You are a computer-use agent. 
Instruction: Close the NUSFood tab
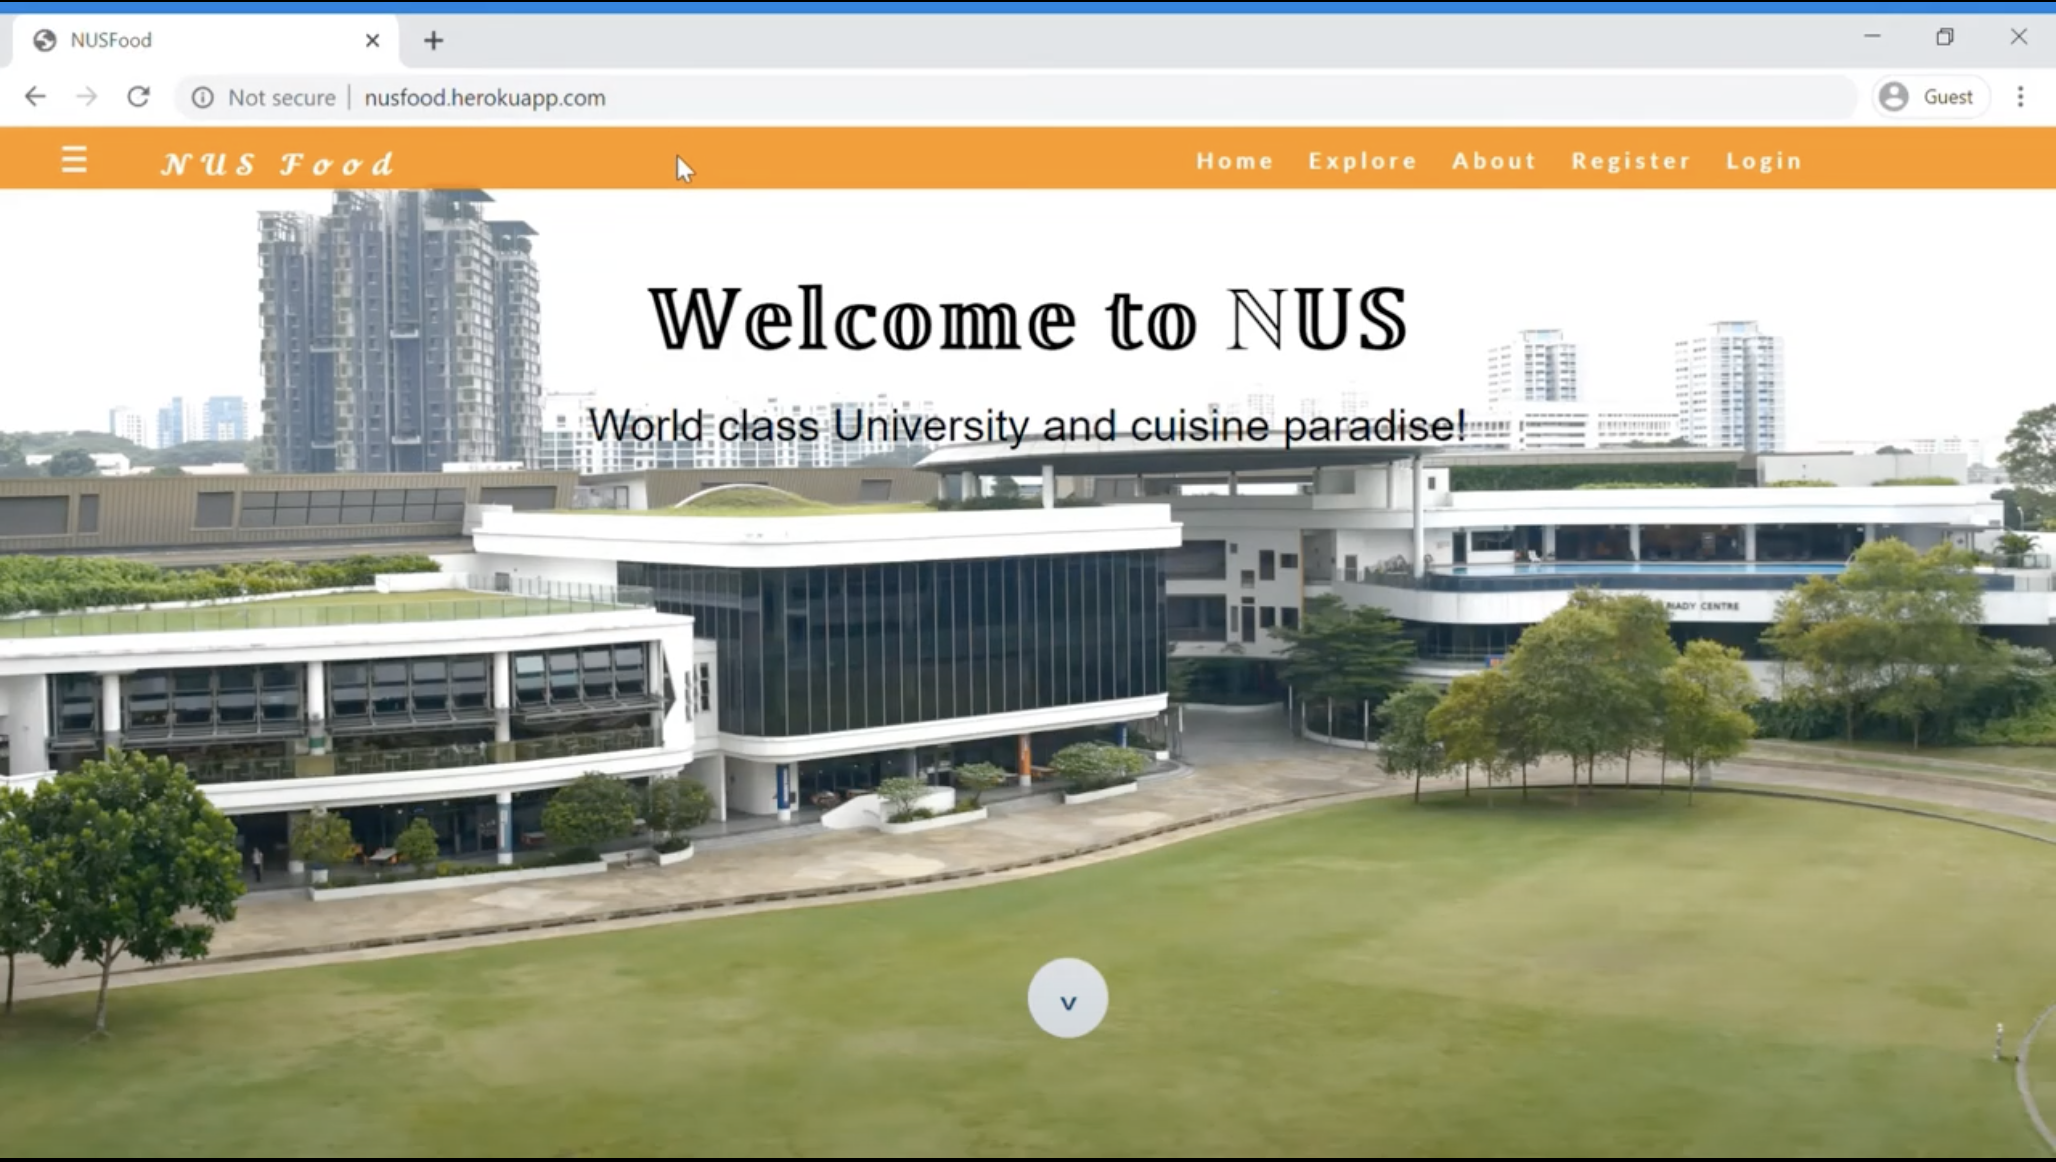point(372,41)
